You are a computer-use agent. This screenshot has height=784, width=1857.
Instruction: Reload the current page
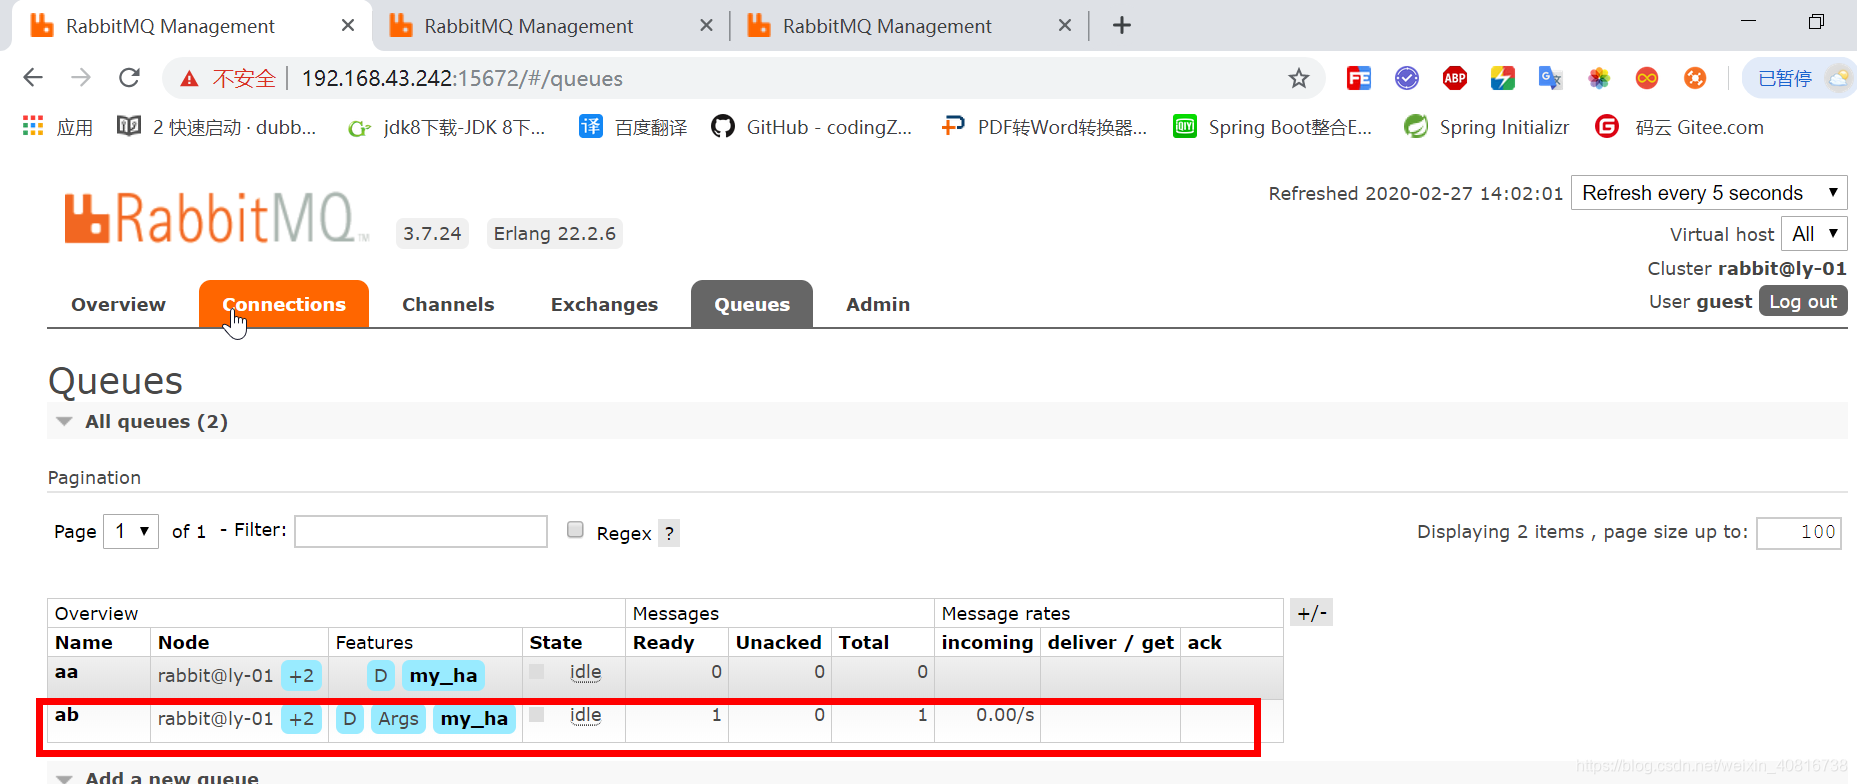(129, 78)
